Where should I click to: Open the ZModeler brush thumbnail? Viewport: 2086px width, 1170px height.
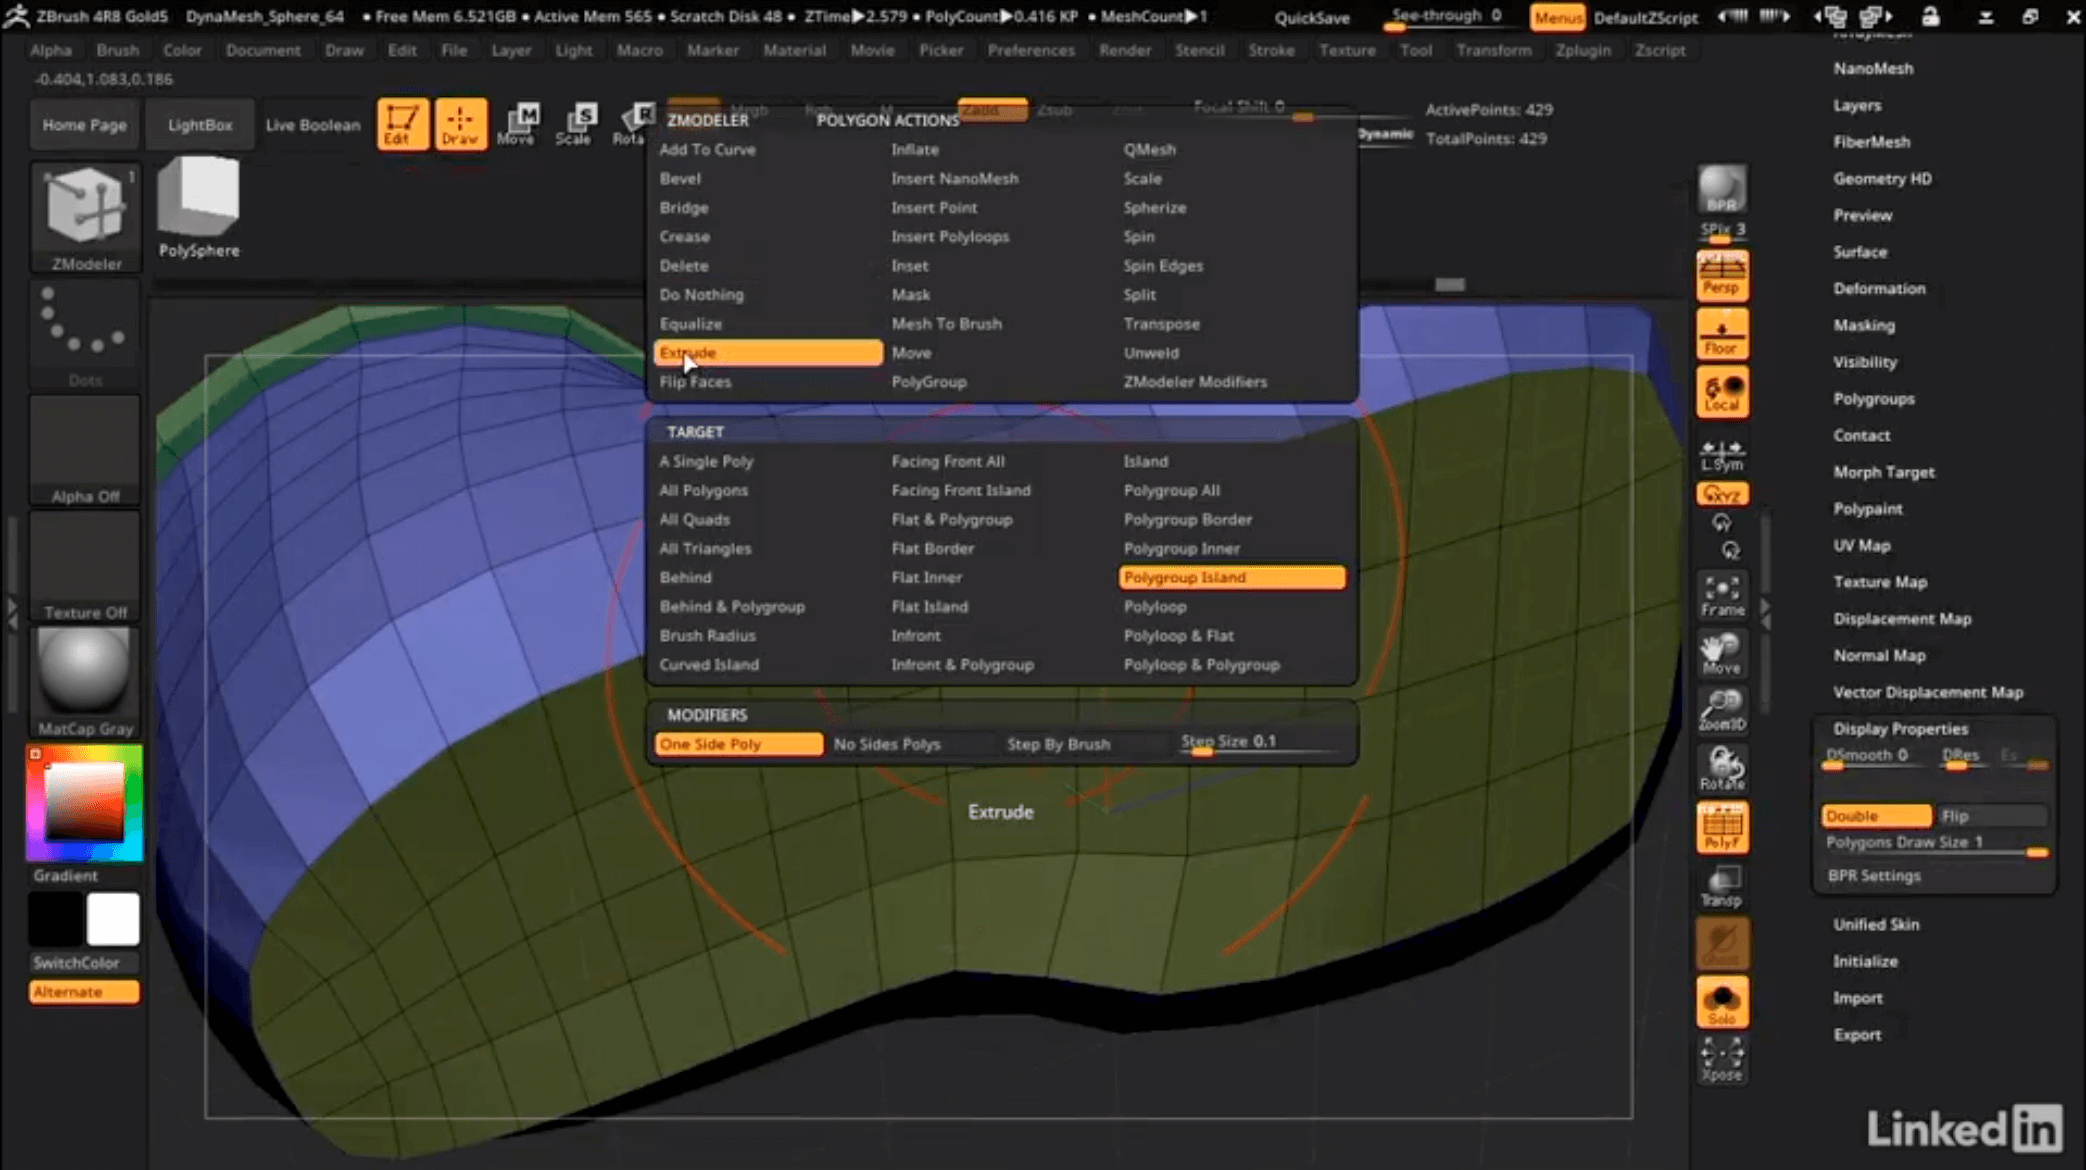click(x=85, y=217)
